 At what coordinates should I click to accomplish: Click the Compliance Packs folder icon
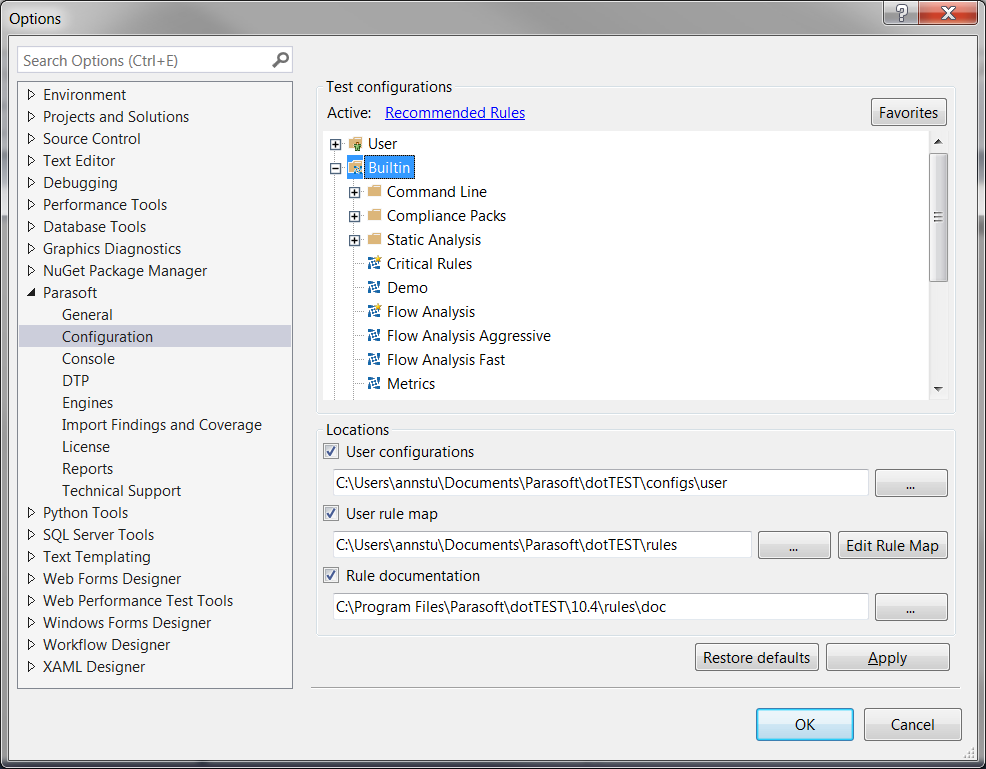(375, 215)
